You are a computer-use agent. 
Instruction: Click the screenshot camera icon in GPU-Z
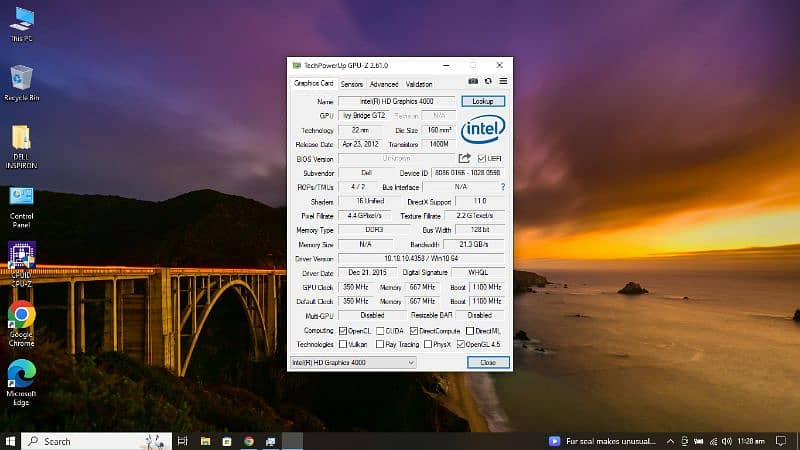[473, 82]
